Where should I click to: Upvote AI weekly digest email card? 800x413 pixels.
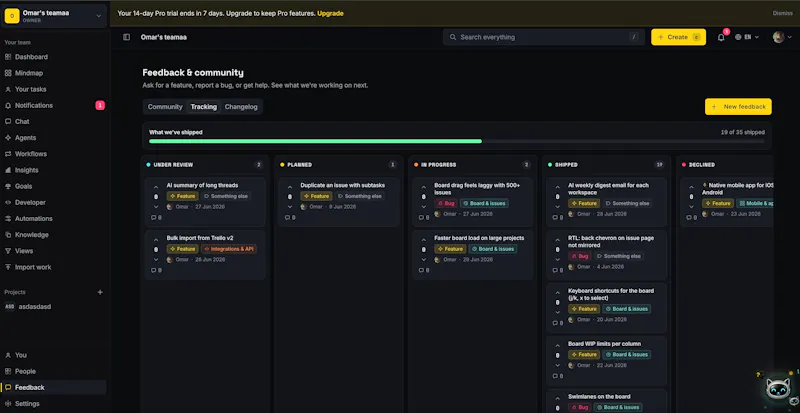coord(557,187)
